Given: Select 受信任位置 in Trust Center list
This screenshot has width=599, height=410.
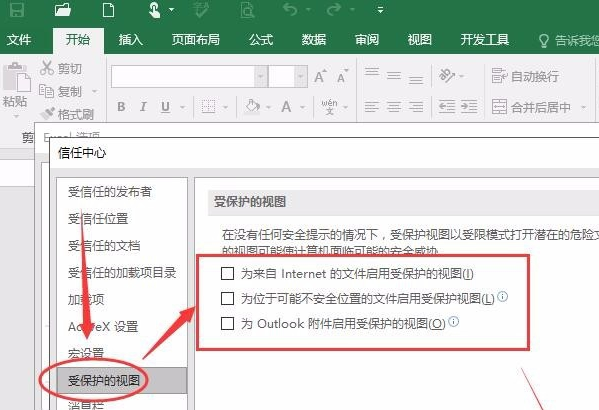Looking at the screenshot, I should 98,219.
